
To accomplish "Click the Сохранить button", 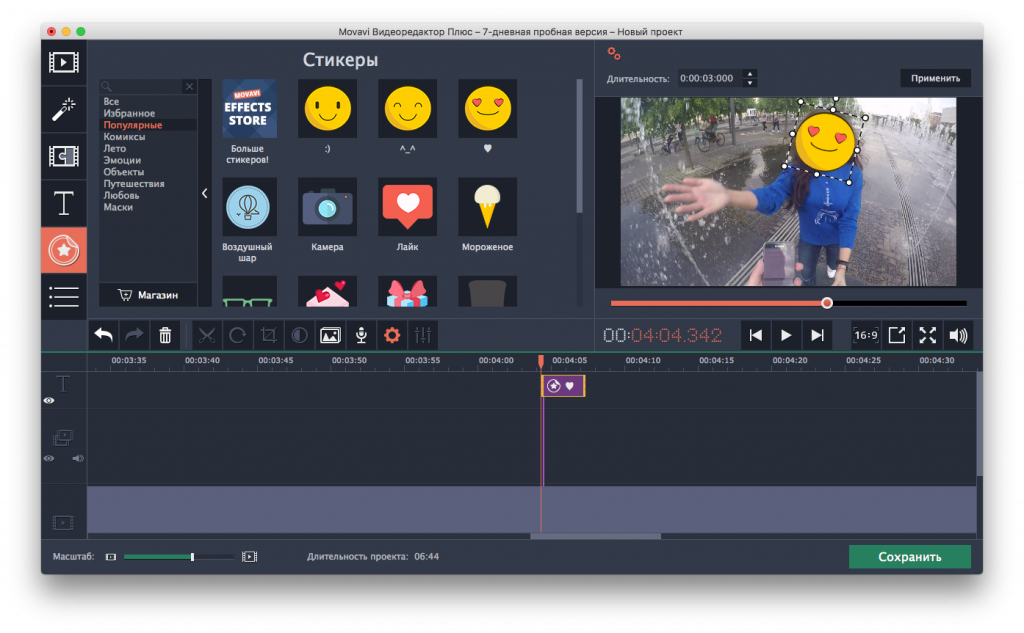I will click(909, 557).
